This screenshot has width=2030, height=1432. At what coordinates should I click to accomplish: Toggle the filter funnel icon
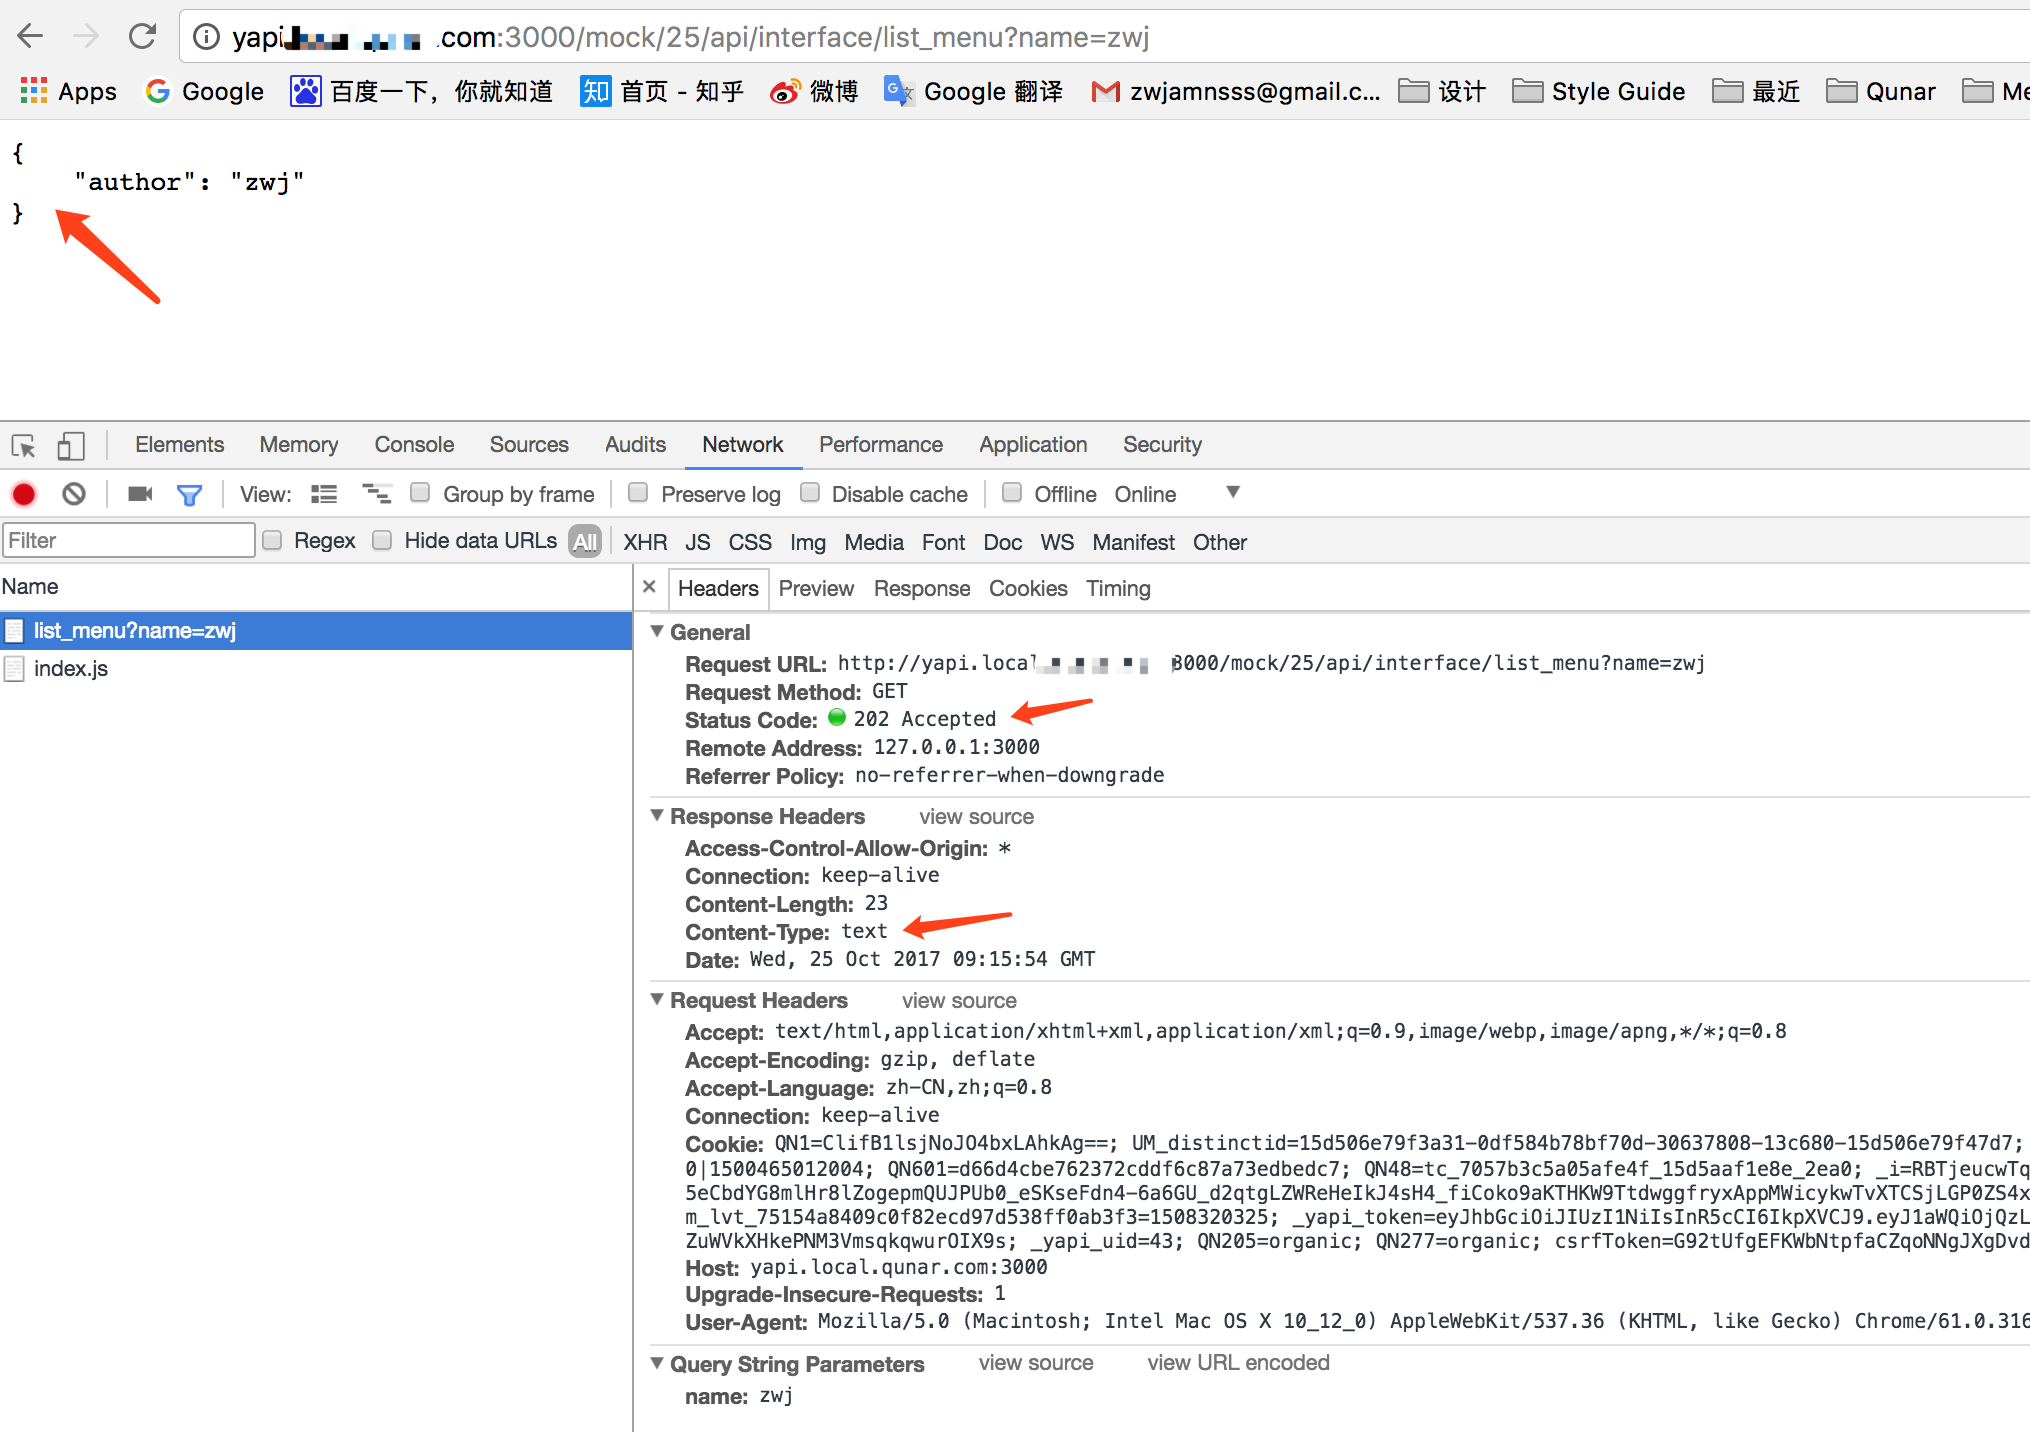pos(189,494)
